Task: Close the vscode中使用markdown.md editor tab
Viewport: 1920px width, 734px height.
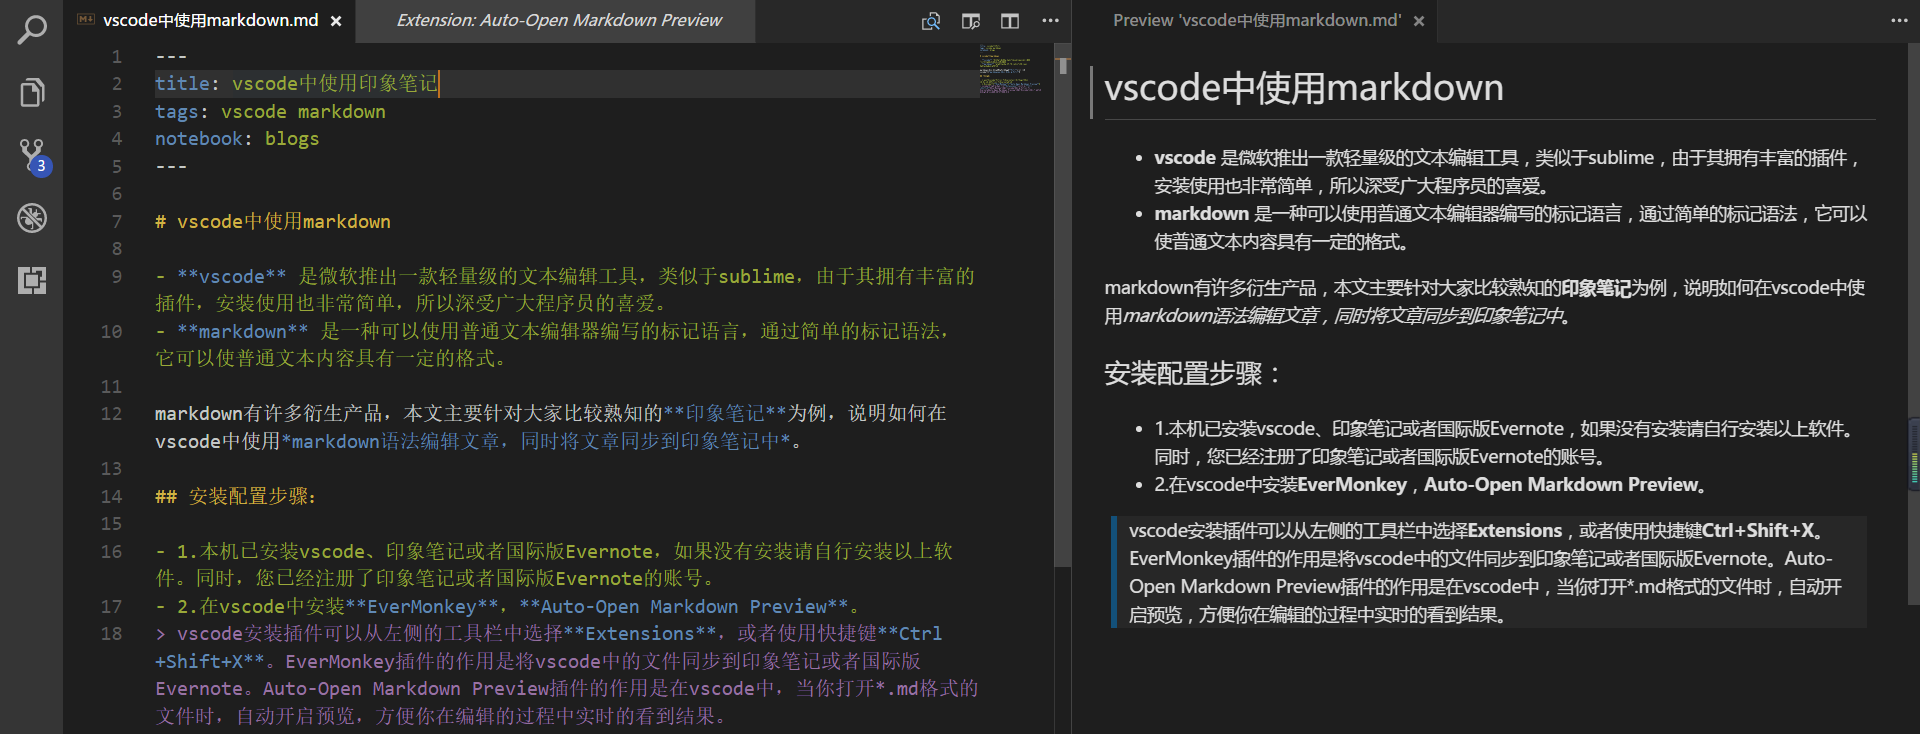Action: click(x=336, y=21)
